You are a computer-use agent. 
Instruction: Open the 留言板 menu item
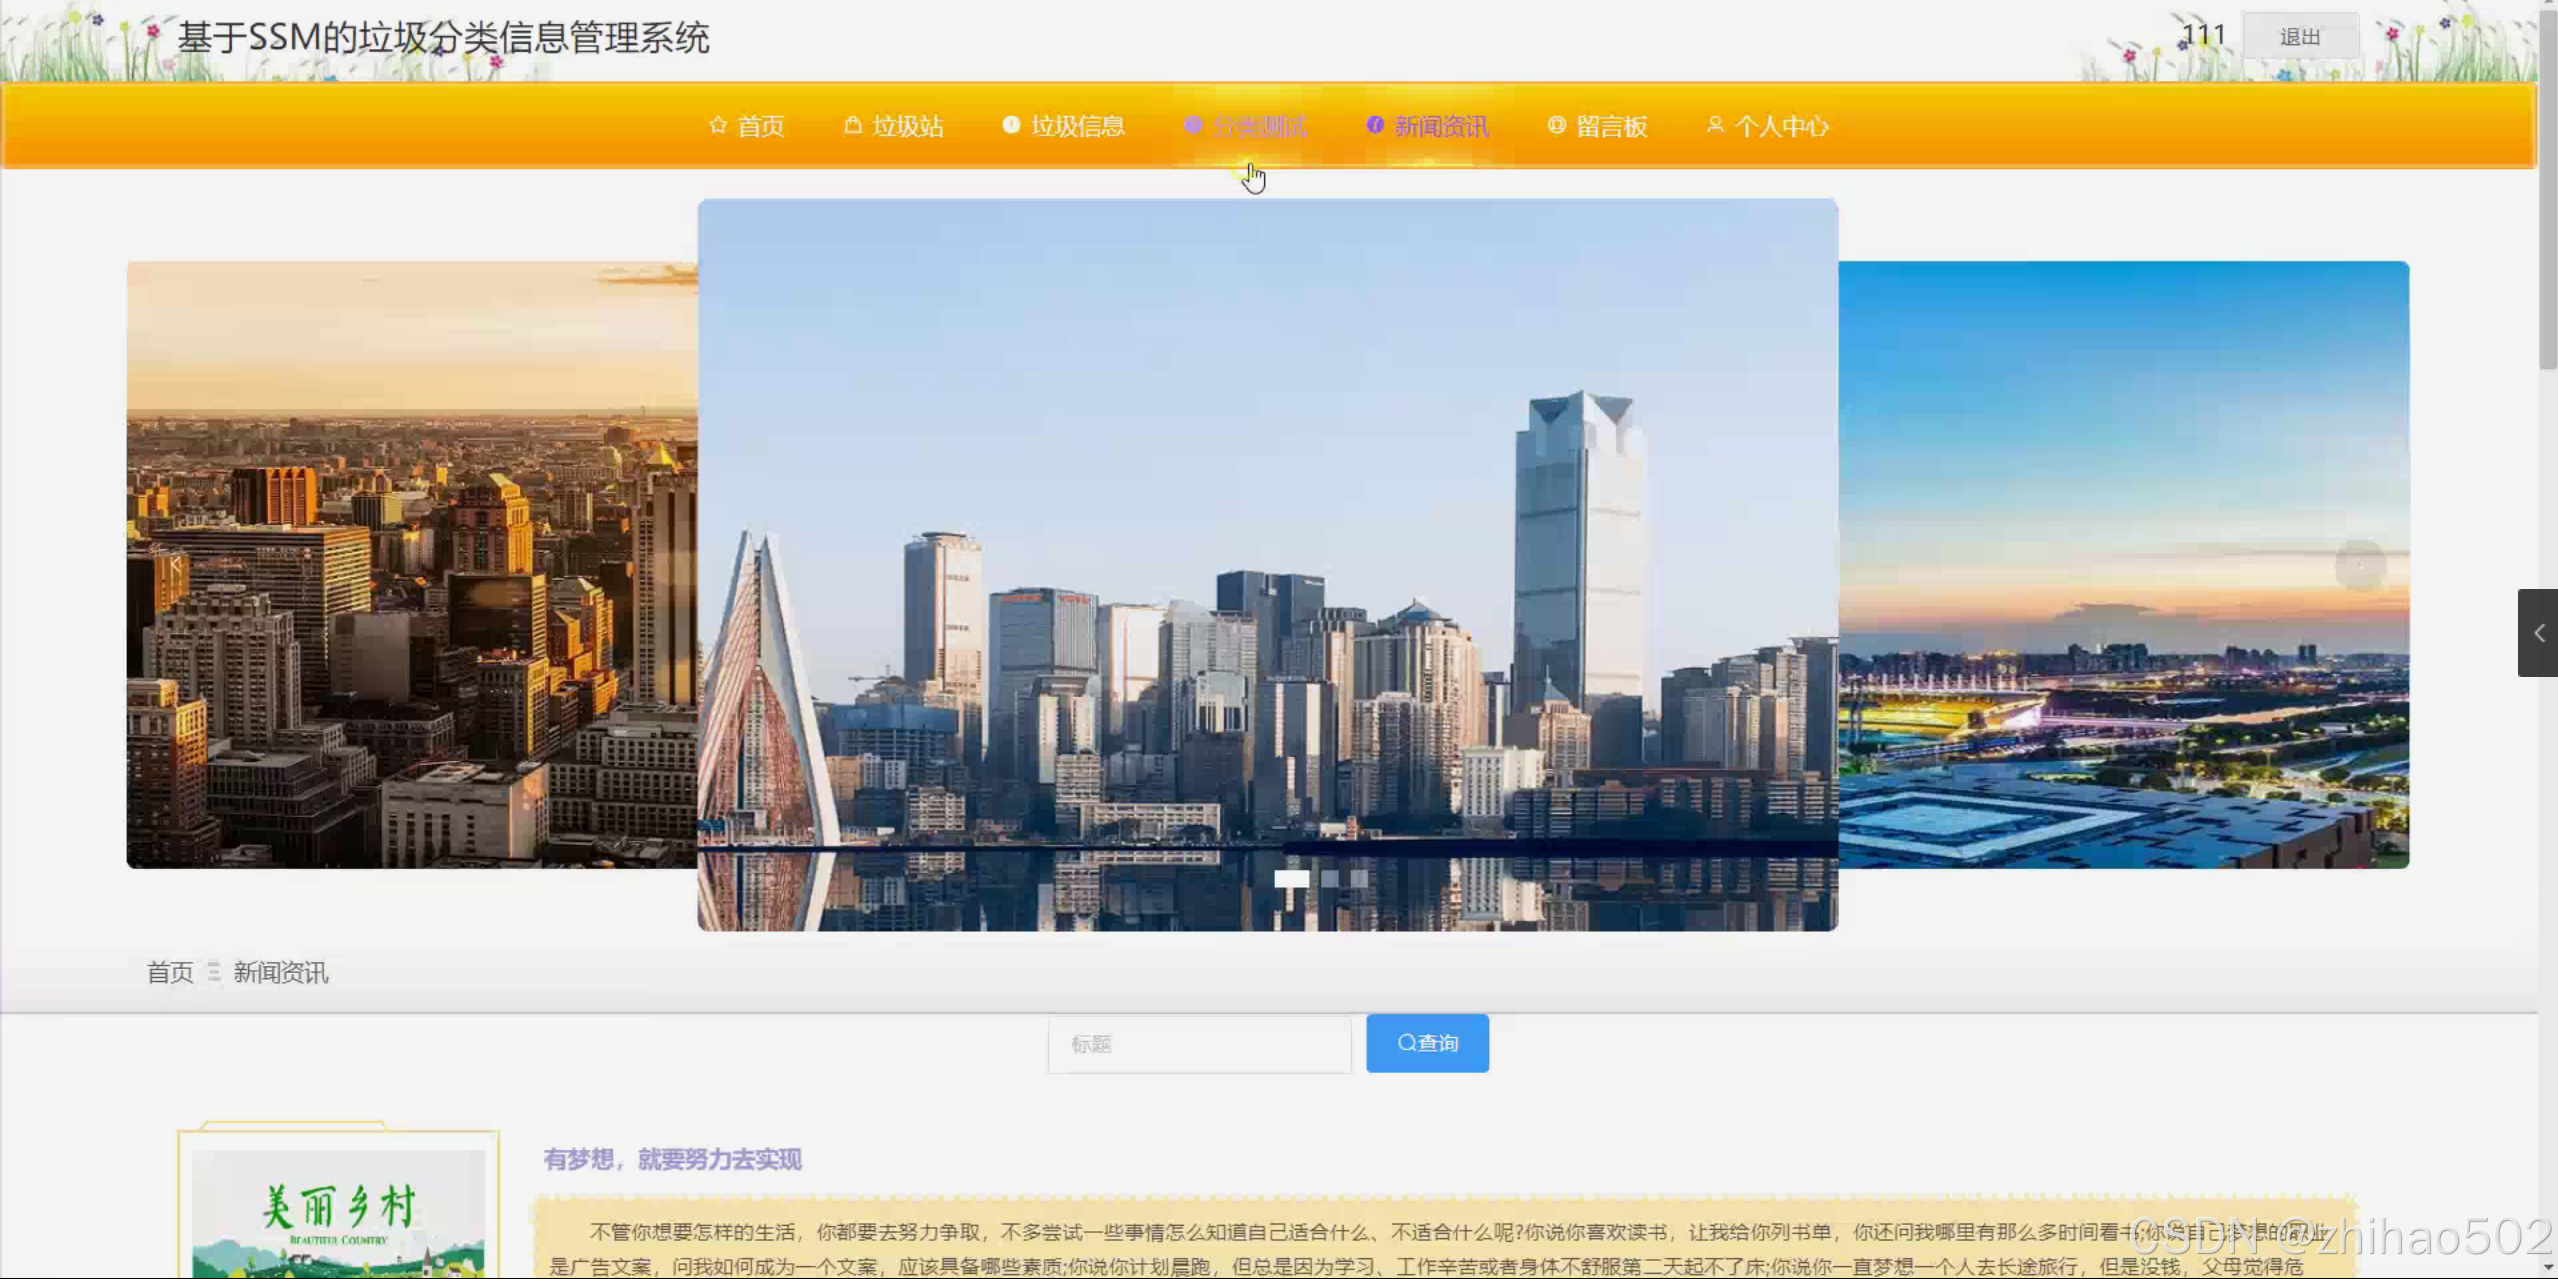pyautogui.click(x=1611, y=127)
